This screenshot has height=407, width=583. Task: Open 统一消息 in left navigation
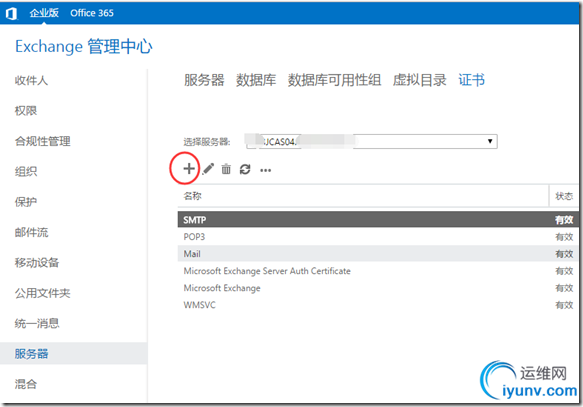click(37, 323)
